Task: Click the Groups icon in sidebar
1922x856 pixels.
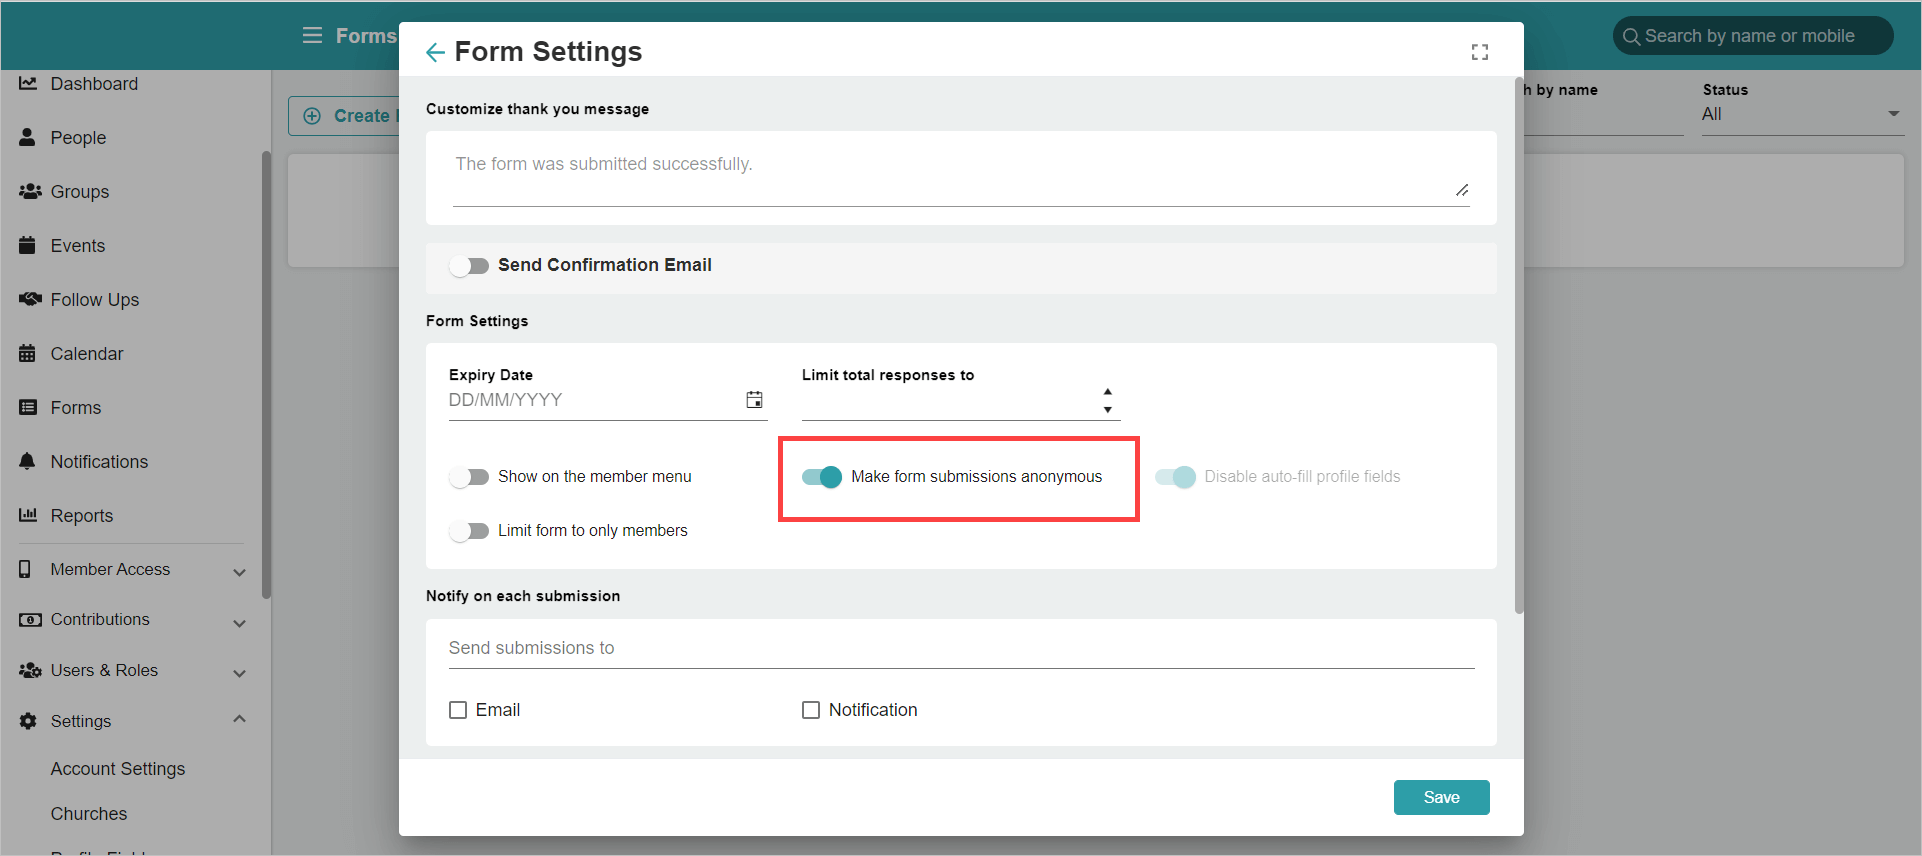Action: pyautogui.click(x=30, y=192)
